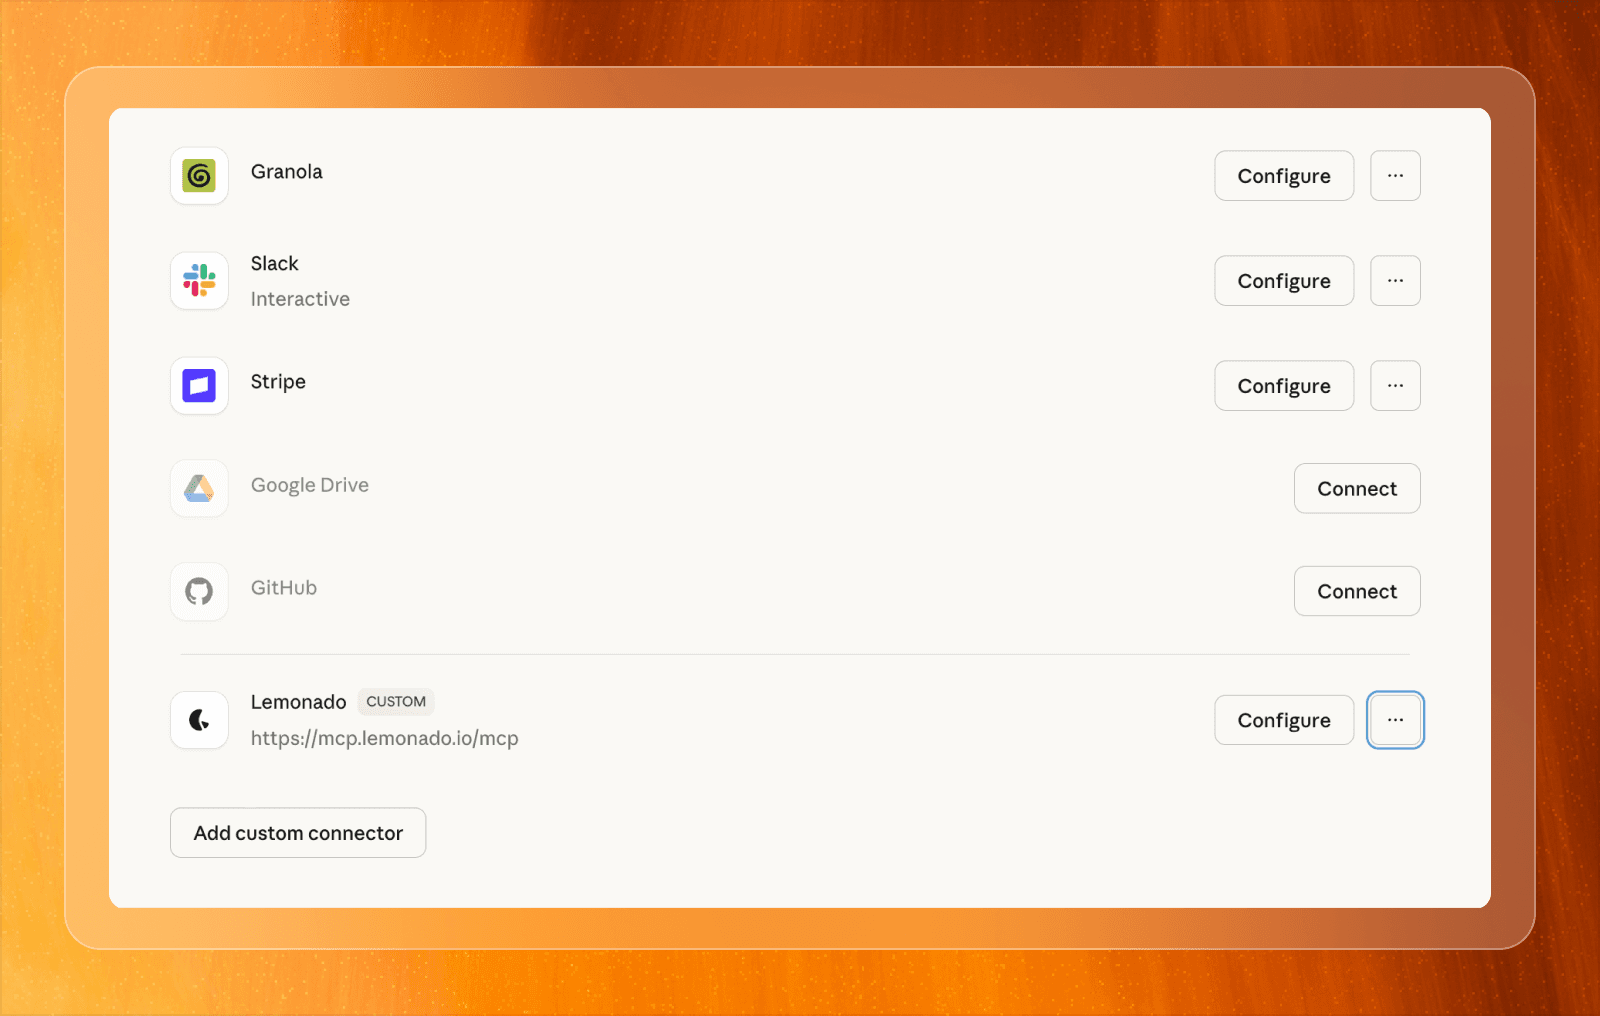This screenshot has width=1600, height=1016.
Task: Connect Google Drive
Action: pyautogui.click(x=1357, y=489)
